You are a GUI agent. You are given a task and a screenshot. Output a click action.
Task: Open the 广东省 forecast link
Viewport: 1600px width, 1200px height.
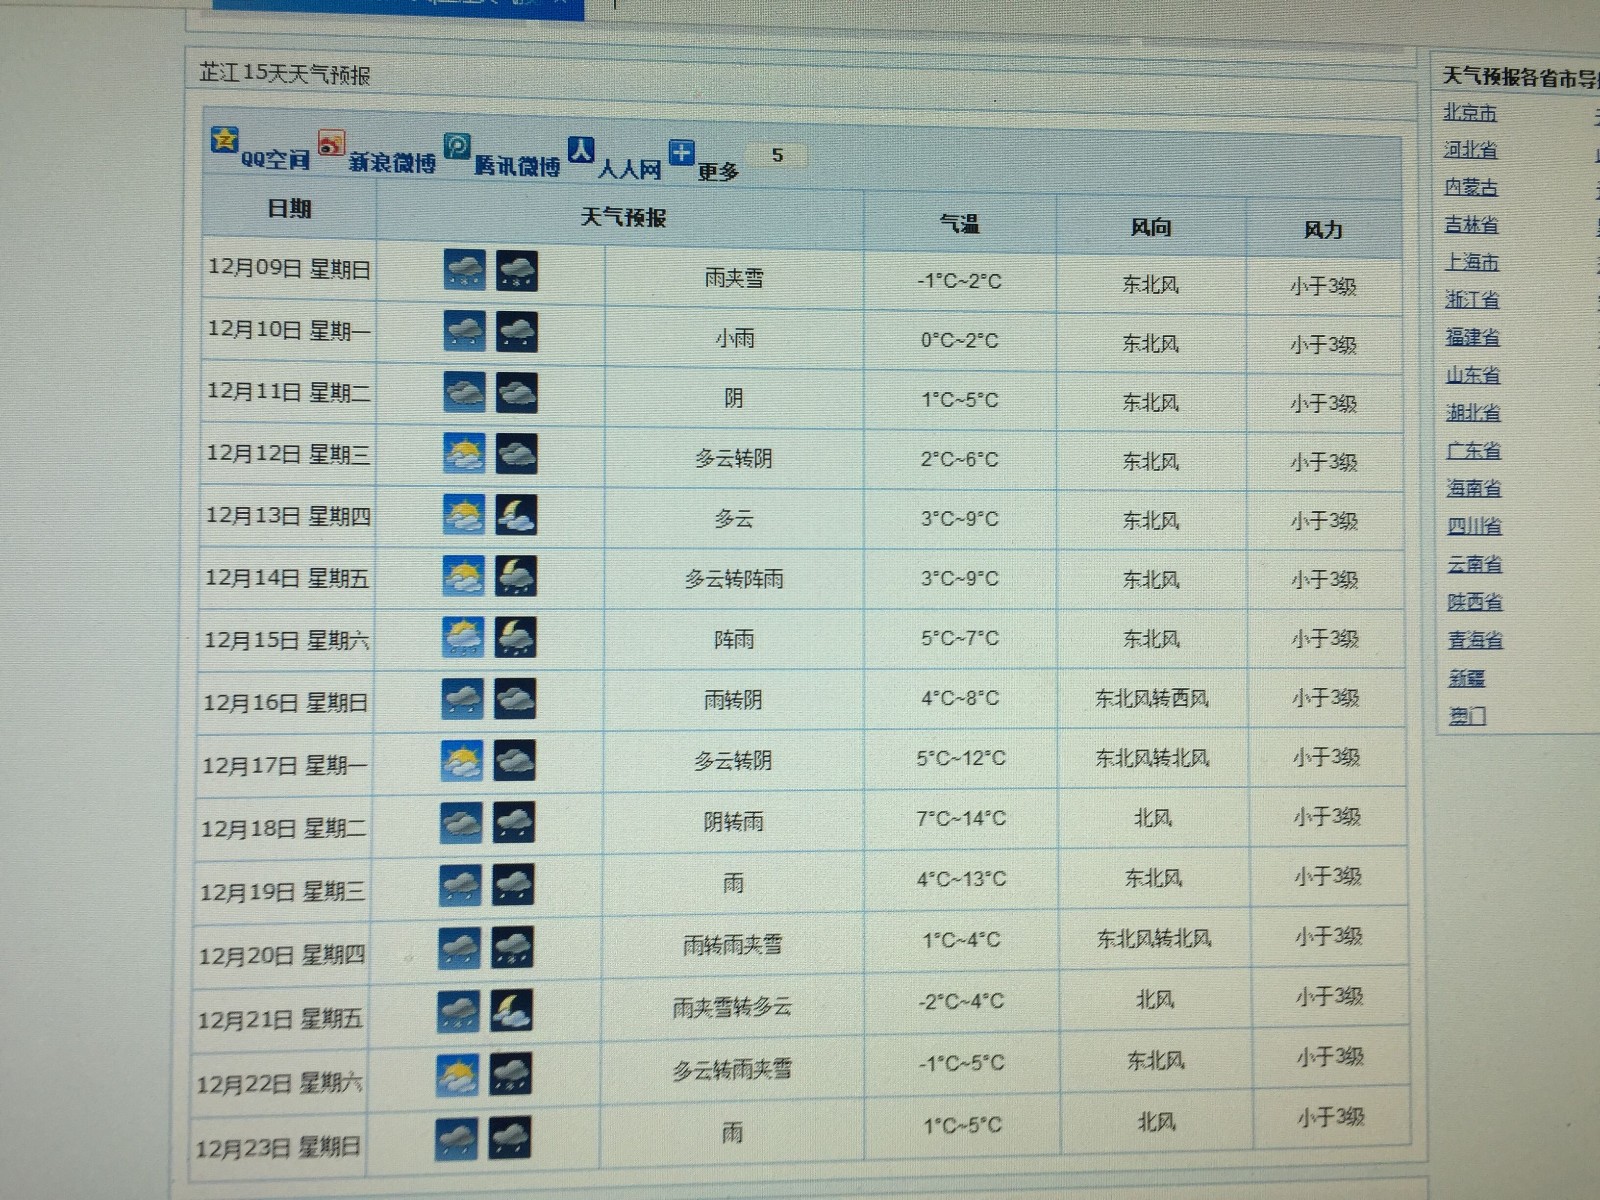1474,450
